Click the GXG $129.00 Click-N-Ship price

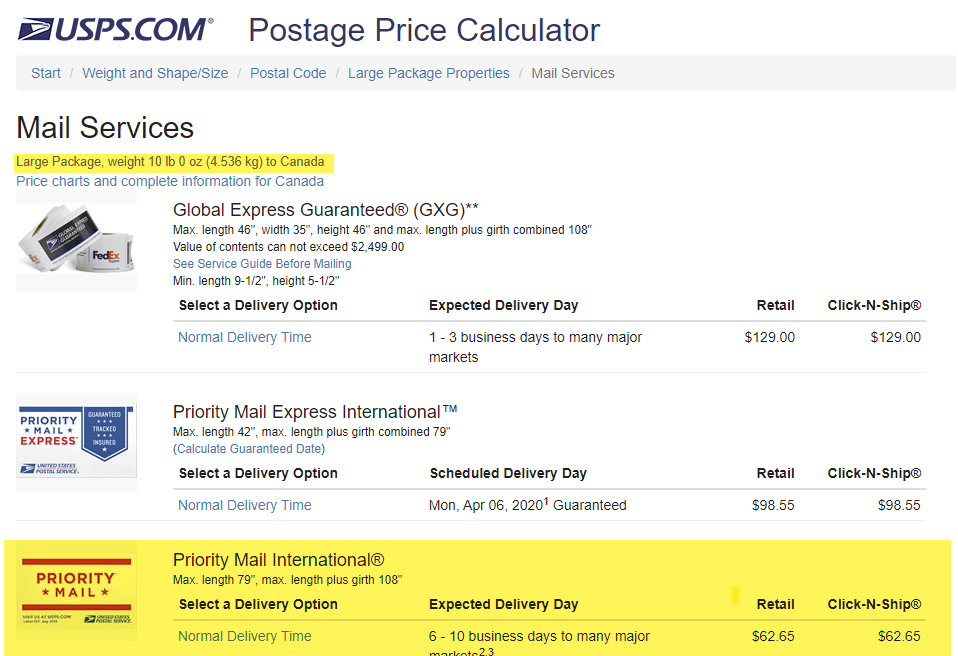tap(895, 337)
